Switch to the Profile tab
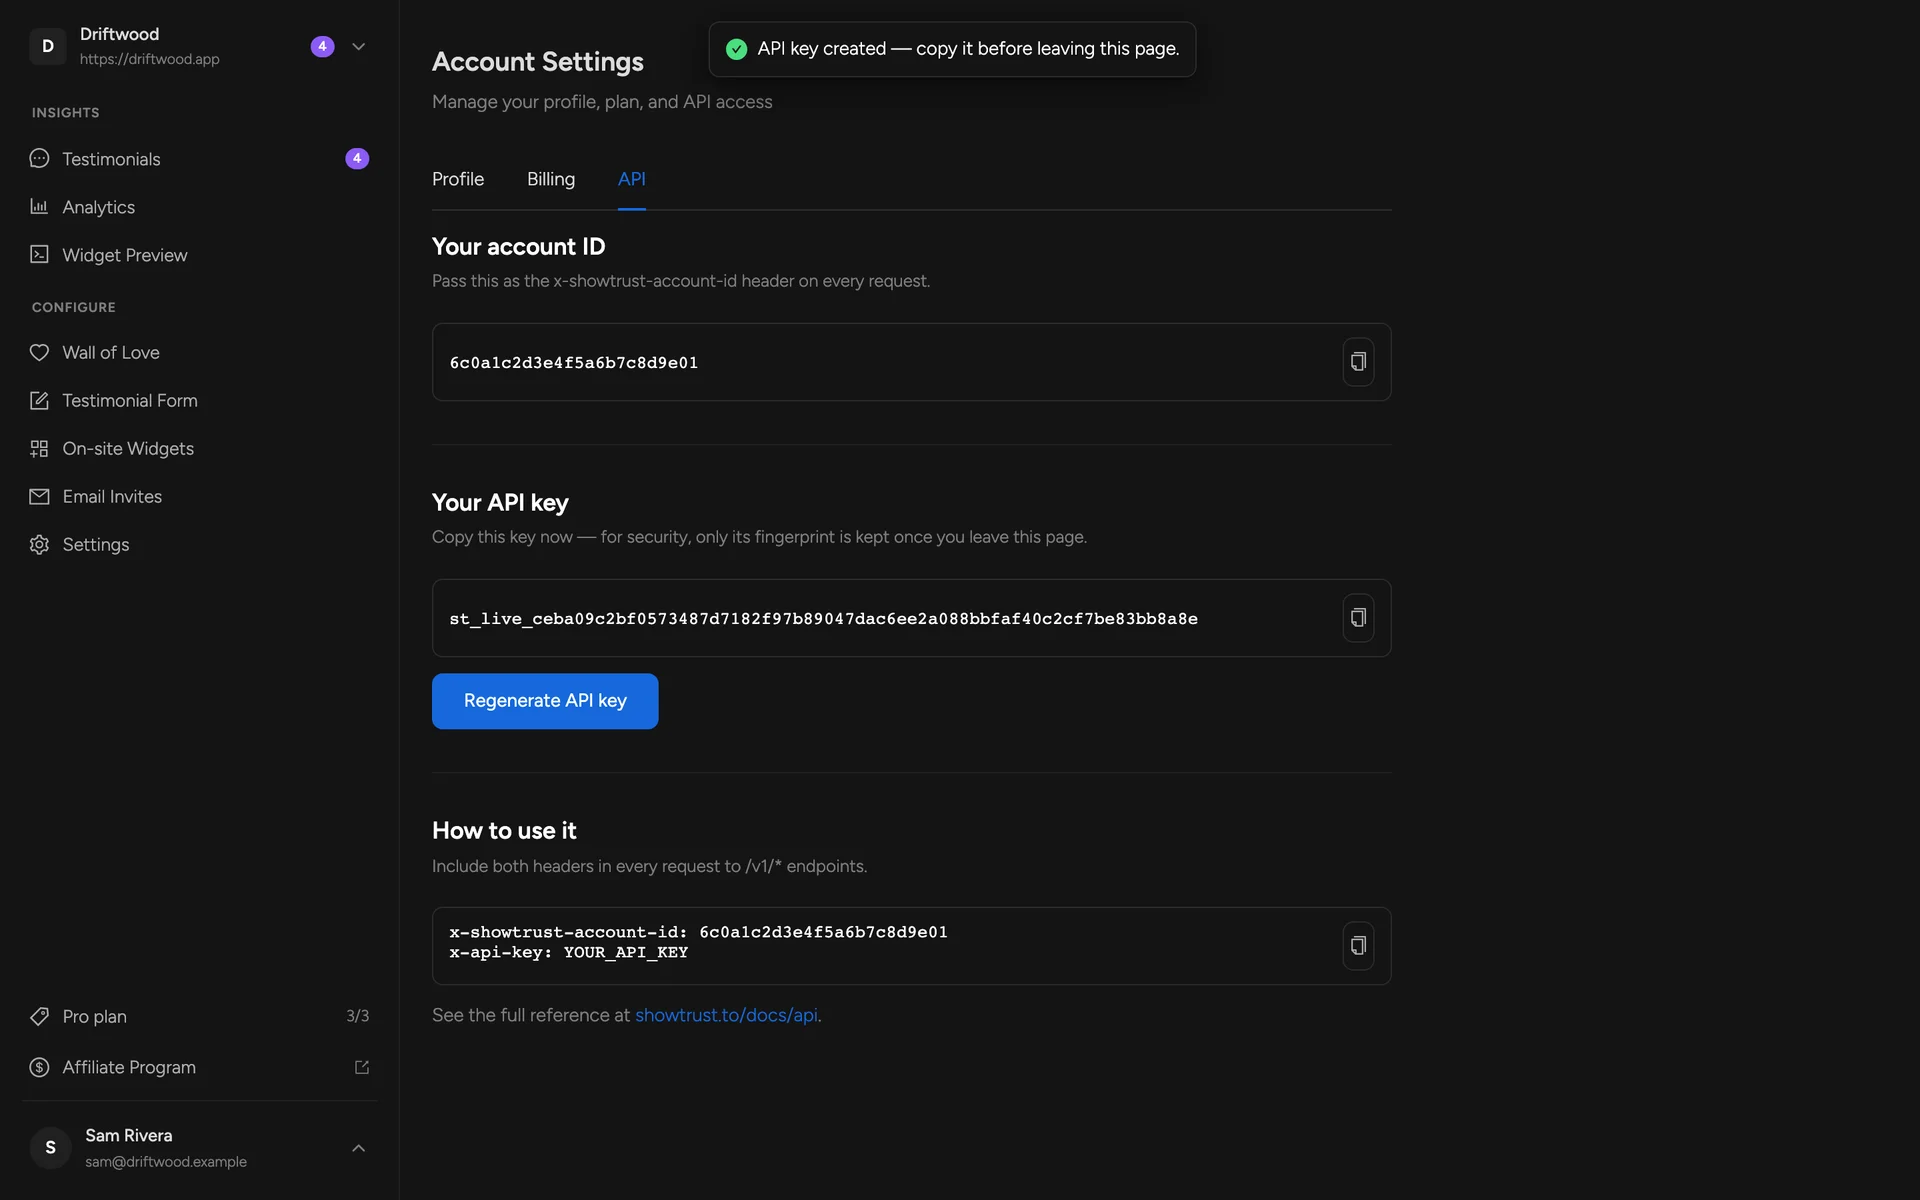The height and width of the screenshot is (1200, 1920). (458, 179)
